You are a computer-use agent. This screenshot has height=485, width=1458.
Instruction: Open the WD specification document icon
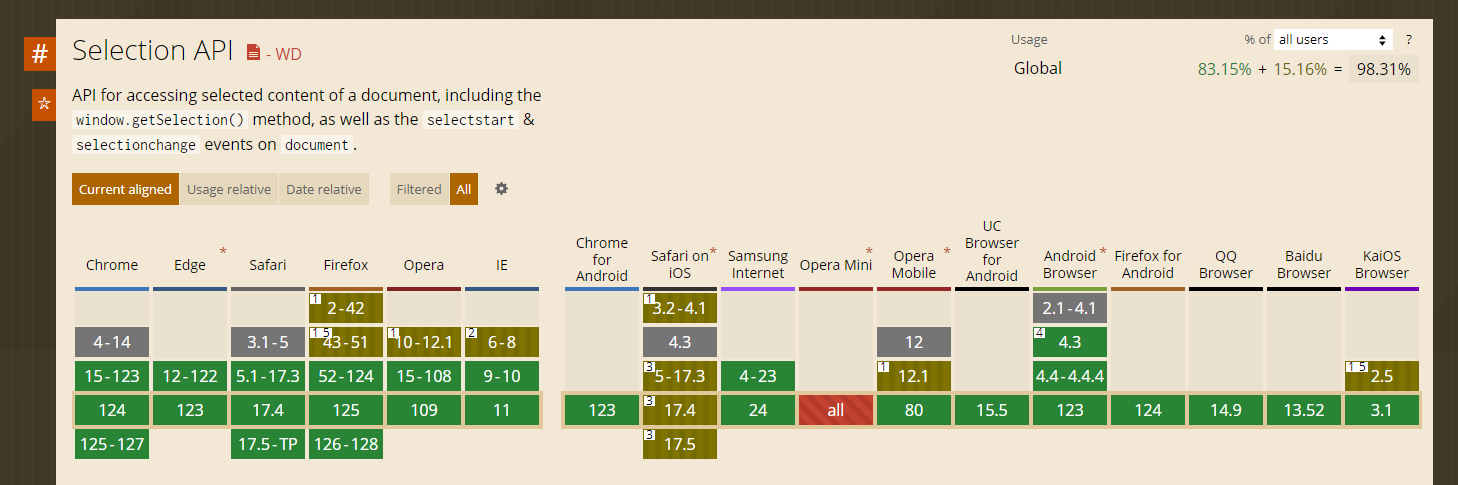pyautogui.click(x=253, y=53)
